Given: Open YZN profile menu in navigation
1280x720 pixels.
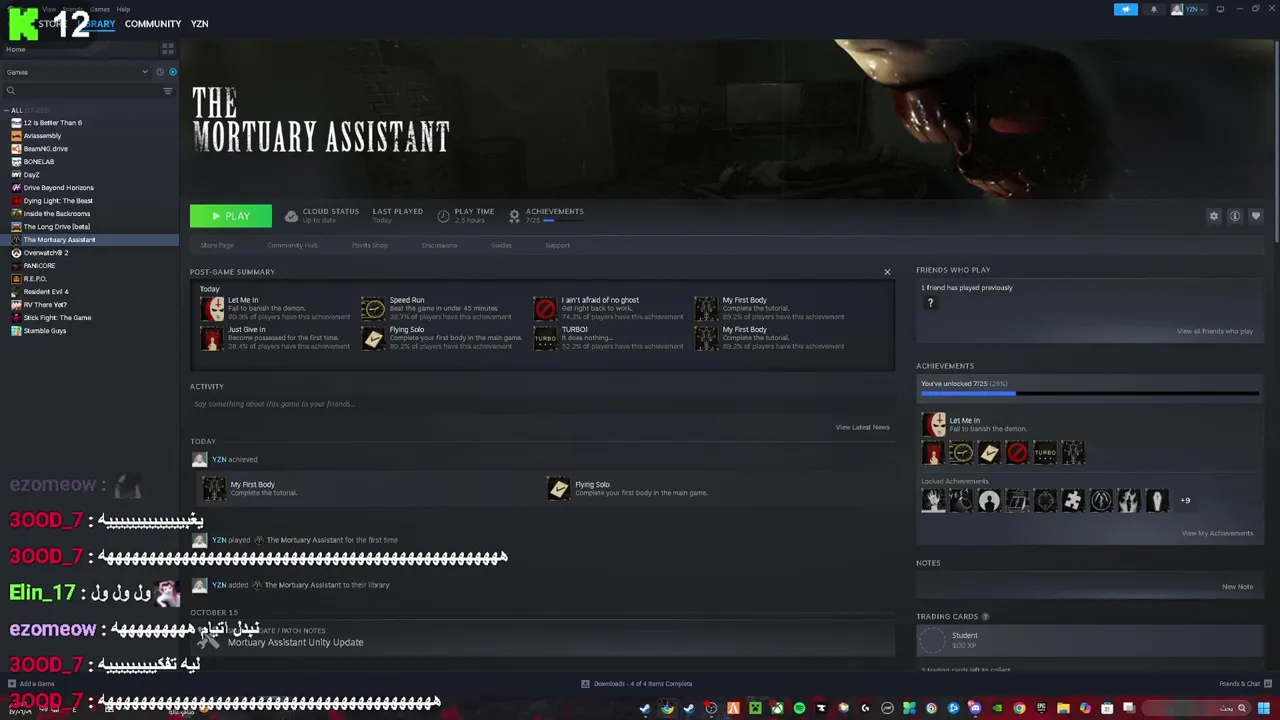Looking at the screenshot, I should 199,24.
